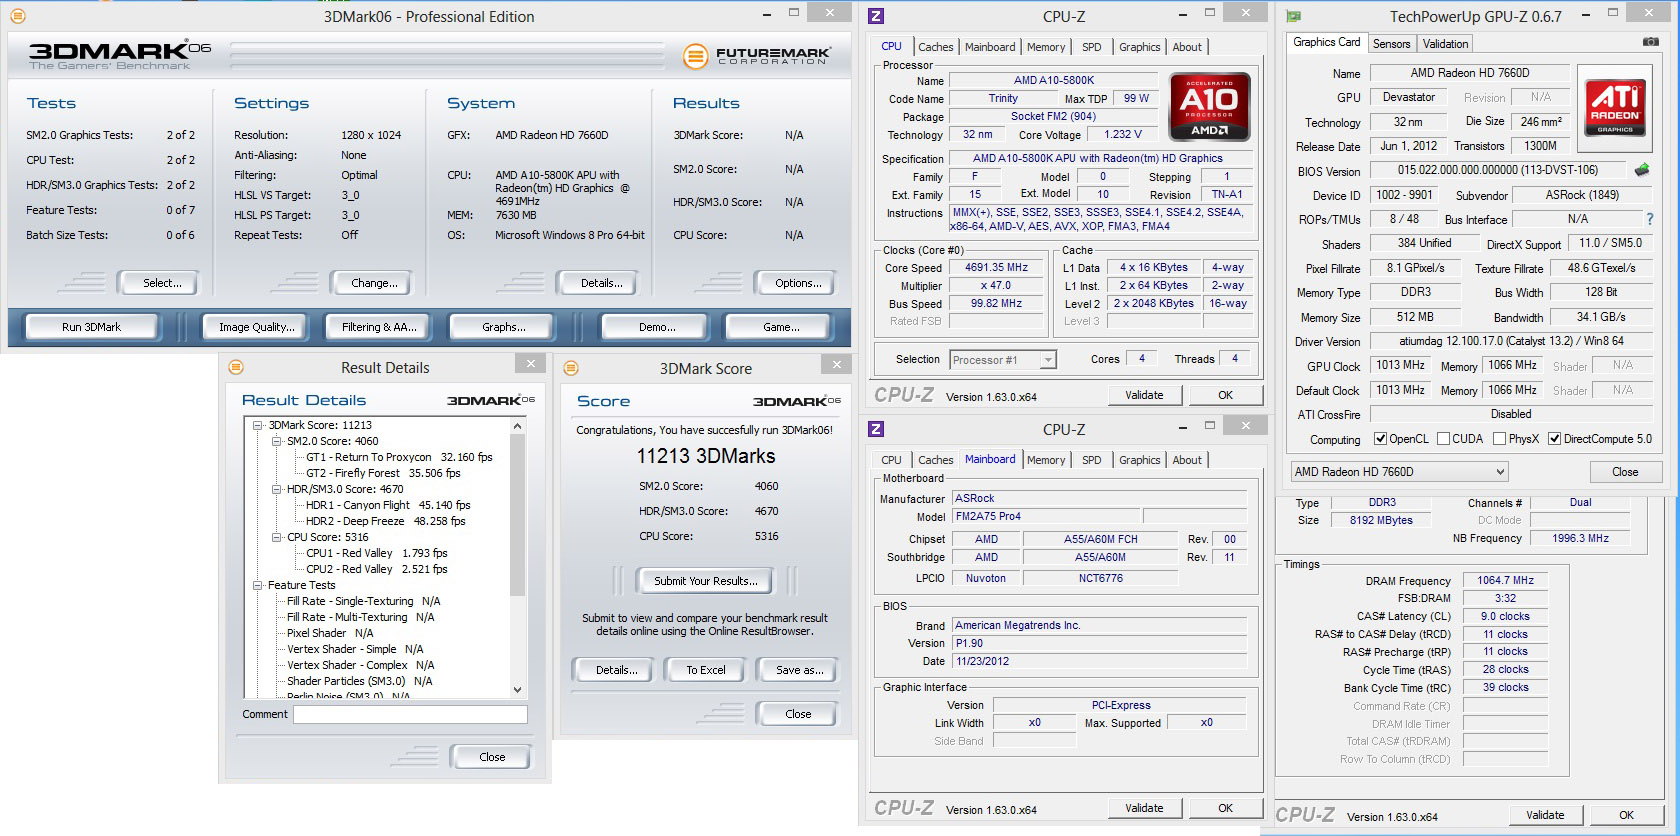Click Options... under Results
1680x836 pixels.
pos(798,283)
